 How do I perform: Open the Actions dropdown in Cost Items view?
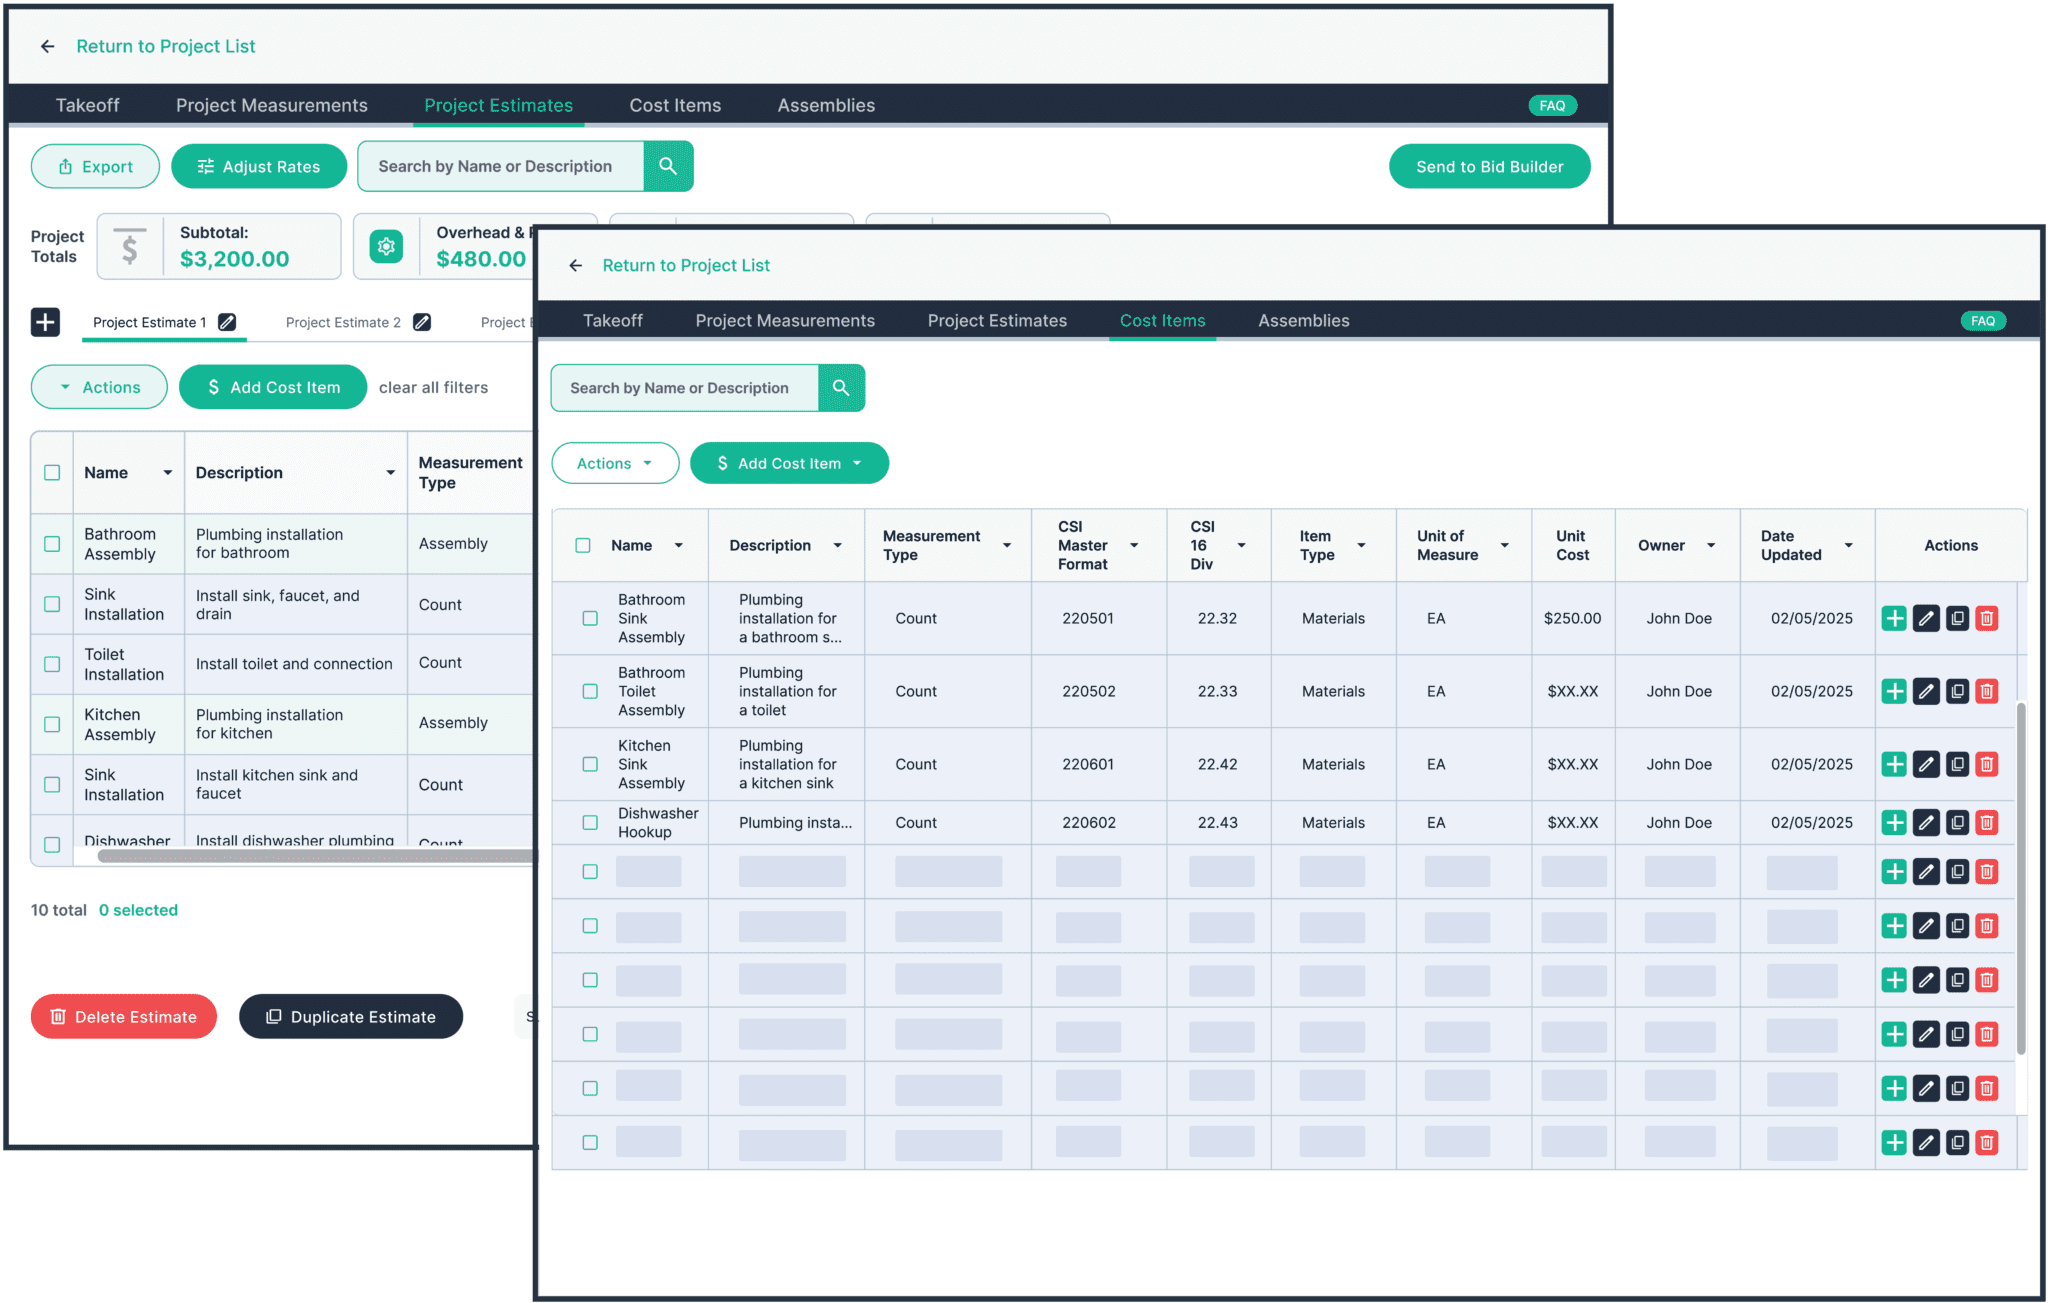[x=615, y=463]
